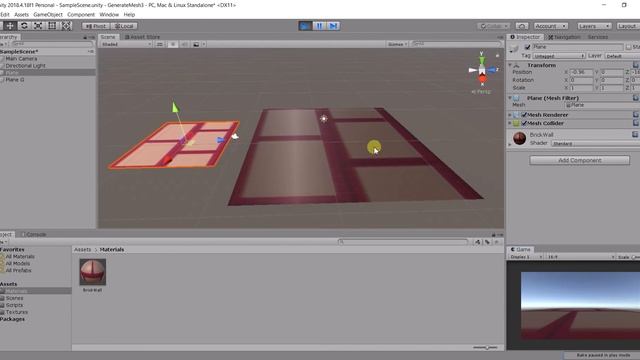Open the Help menu
Image resolution: width=640 pixels, height=360 pixels.
click(129, 14)
